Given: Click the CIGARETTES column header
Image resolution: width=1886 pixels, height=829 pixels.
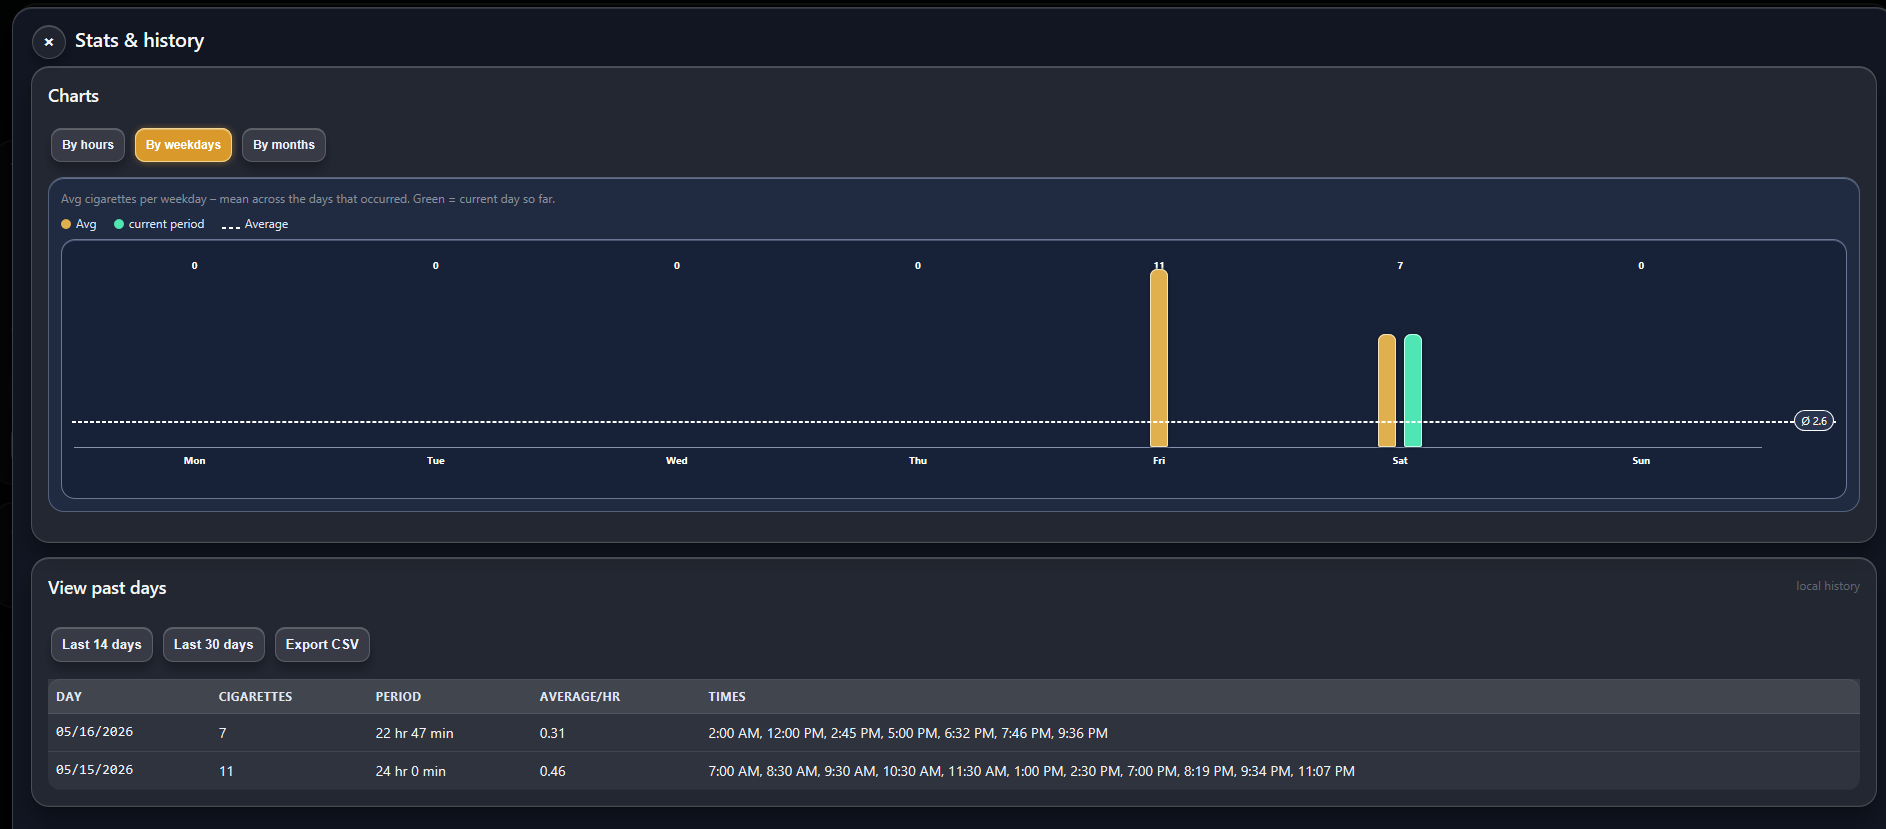Looking at the screenshot, I should click(256, 697).
